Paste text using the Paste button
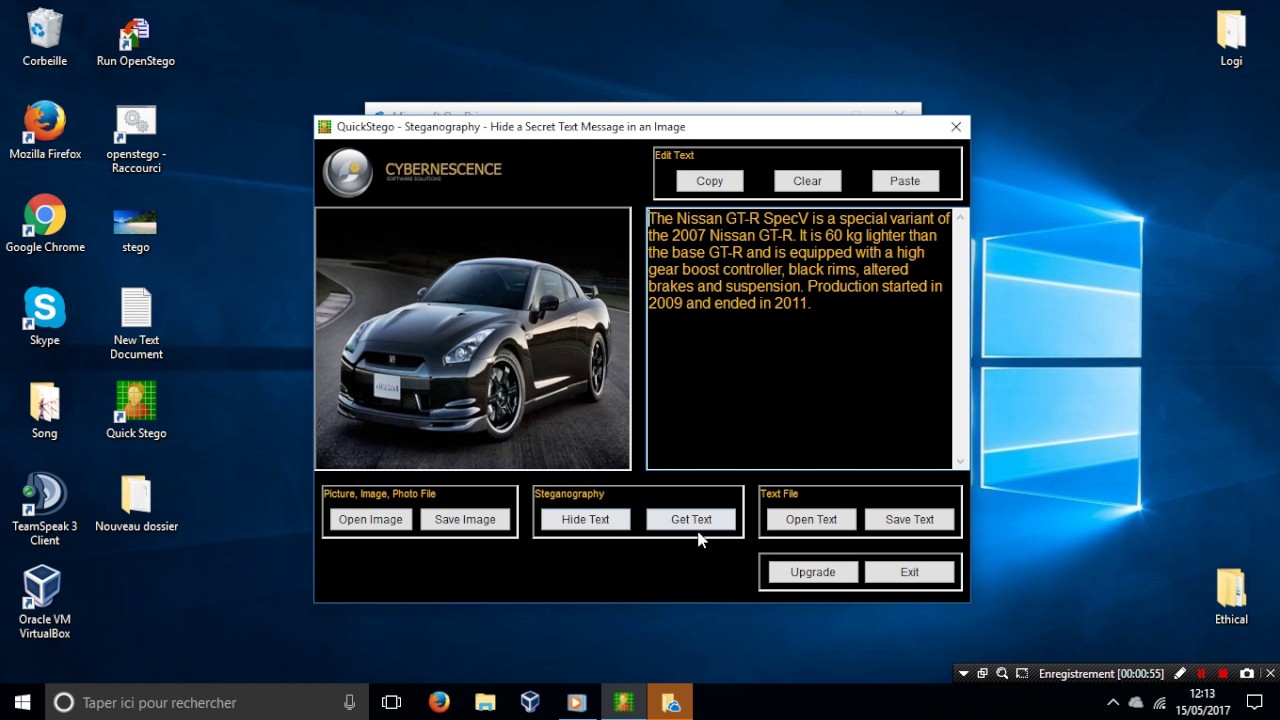The width and height of the screenshot is (1280, 720). (x=905, y=181)
